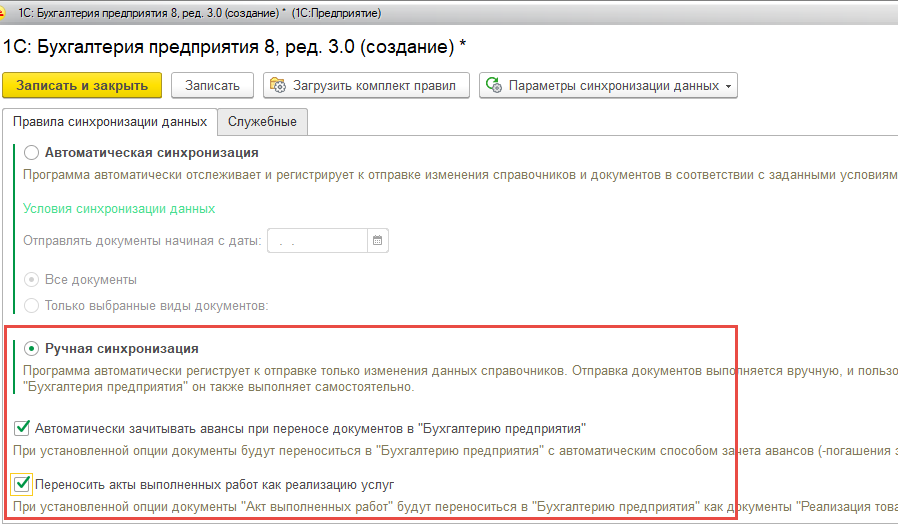Screen dimensions: 898x532
Task: Click Условия синхронизации данных heading
Action: pos(119,209)
